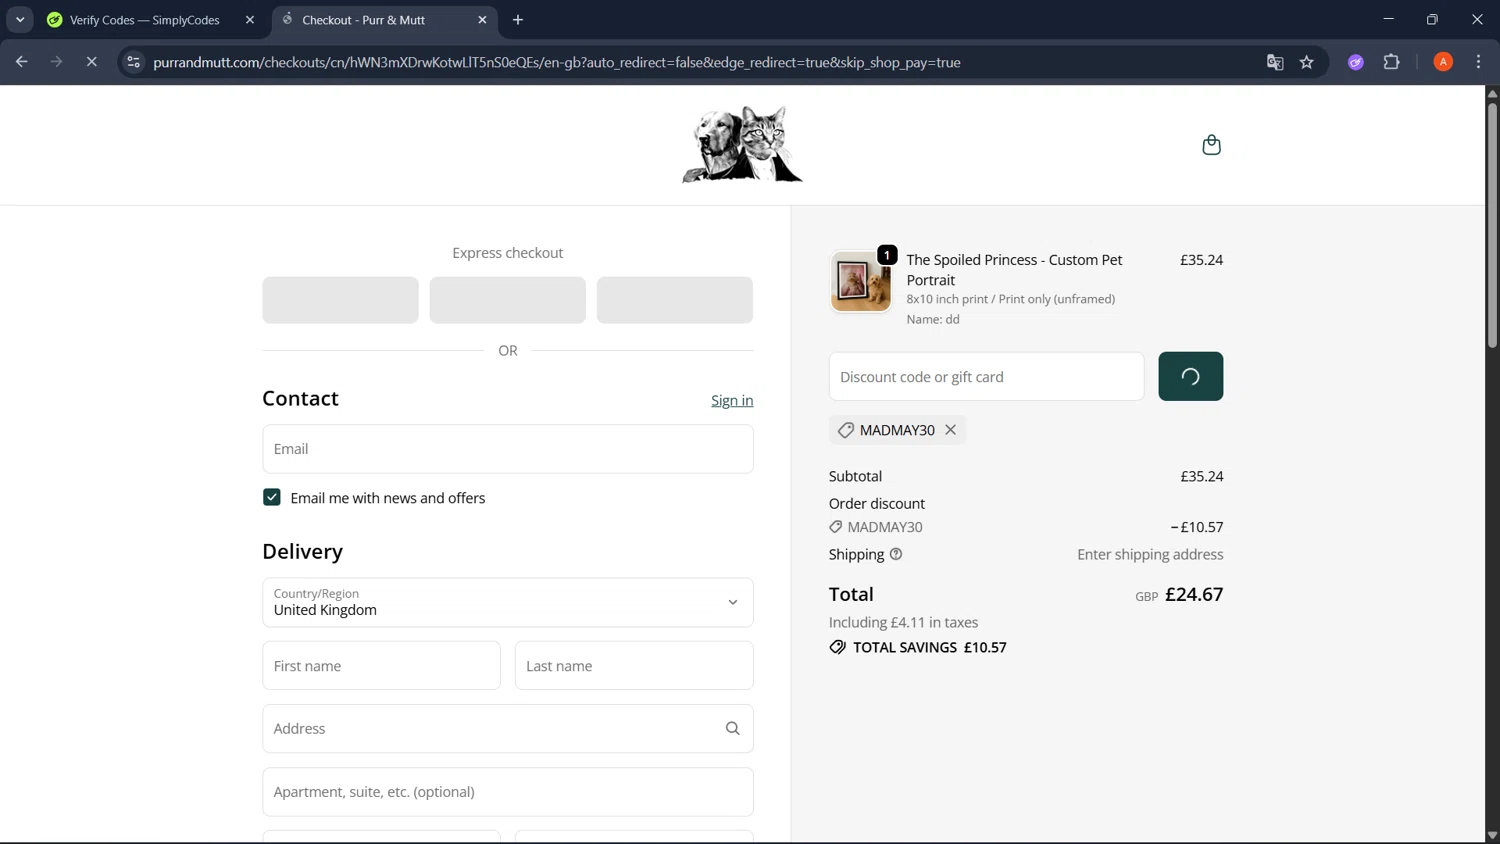Viewport: 1500px width, 844px height.
Task: Focus the First name field
Action: (382, 666)
